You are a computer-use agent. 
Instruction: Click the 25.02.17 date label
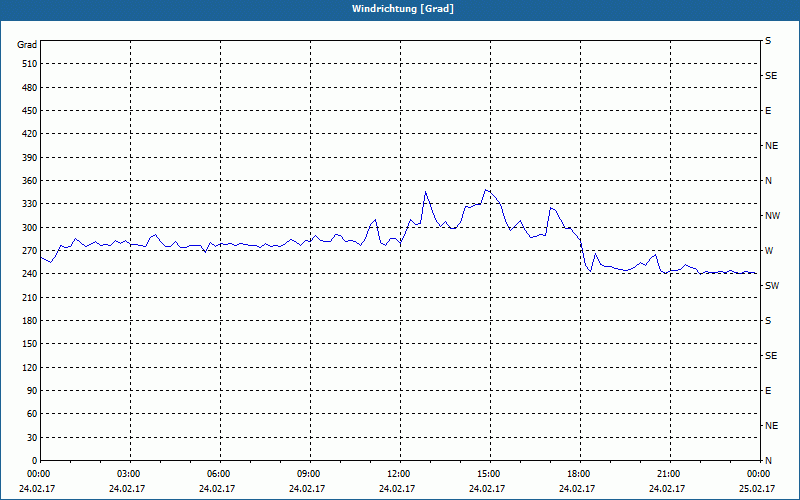(x=757, y=489)
